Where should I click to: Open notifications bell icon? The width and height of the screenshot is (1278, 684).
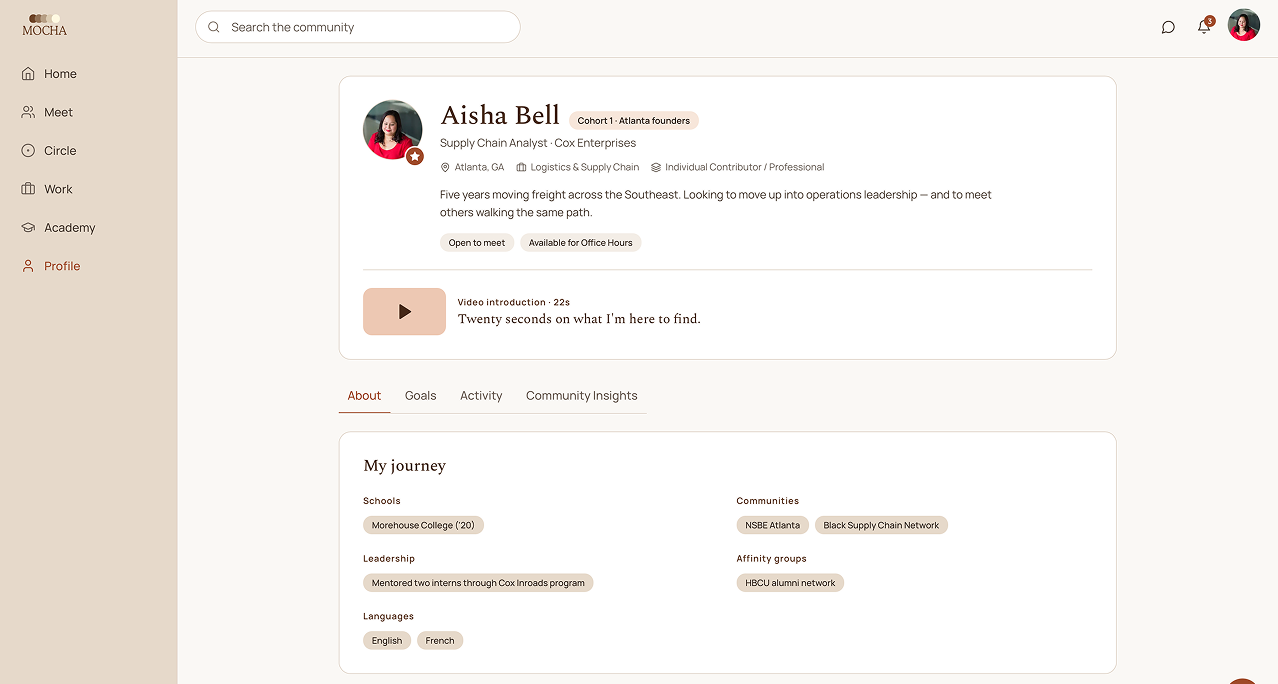coord(1204,27)
